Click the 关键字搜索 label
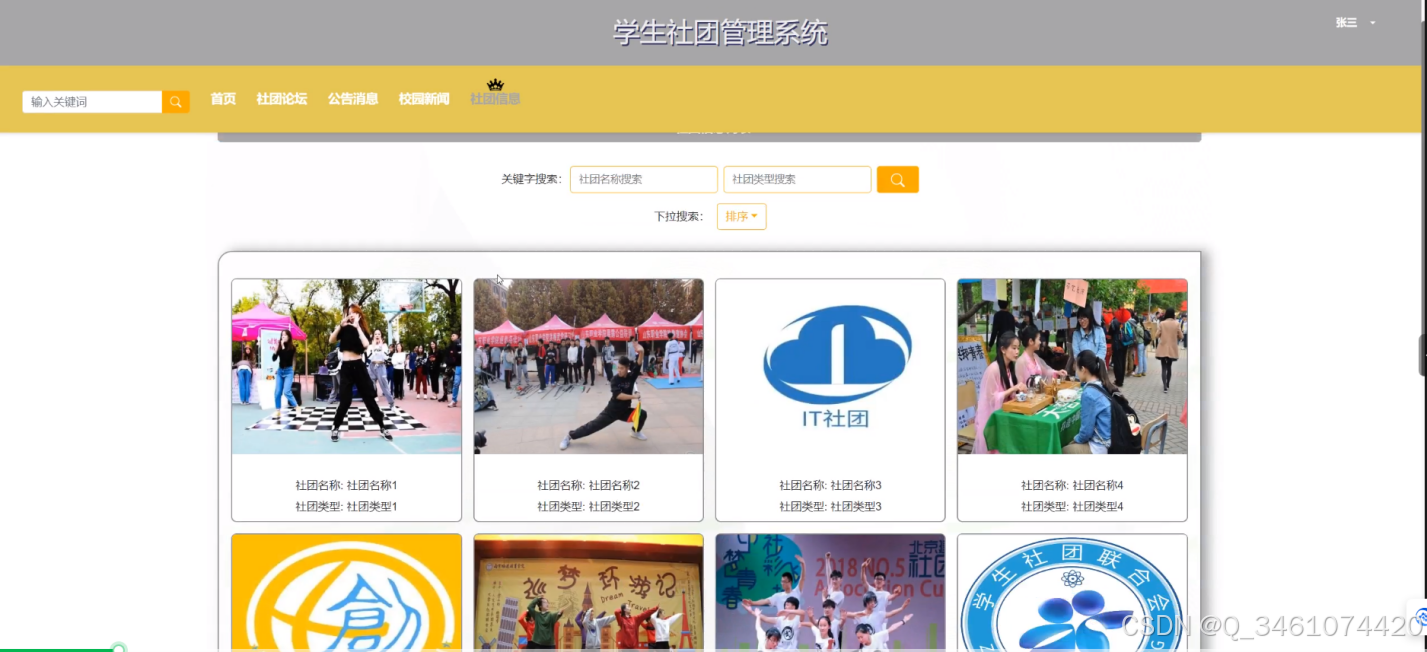 [531, 180]
